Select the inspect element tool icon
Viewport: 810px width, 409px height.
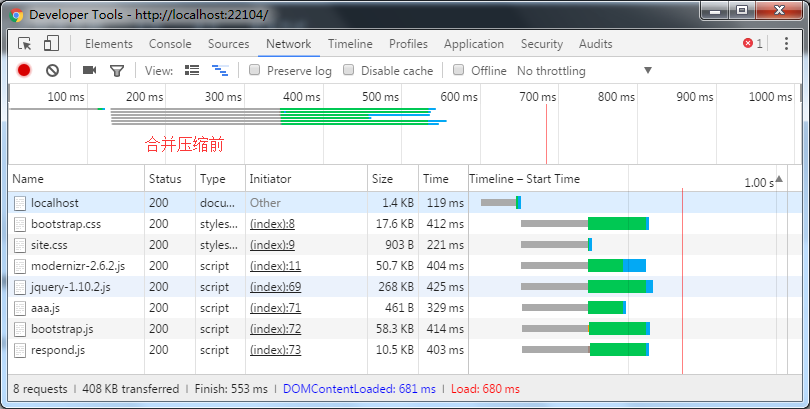(x=24, y=44)
